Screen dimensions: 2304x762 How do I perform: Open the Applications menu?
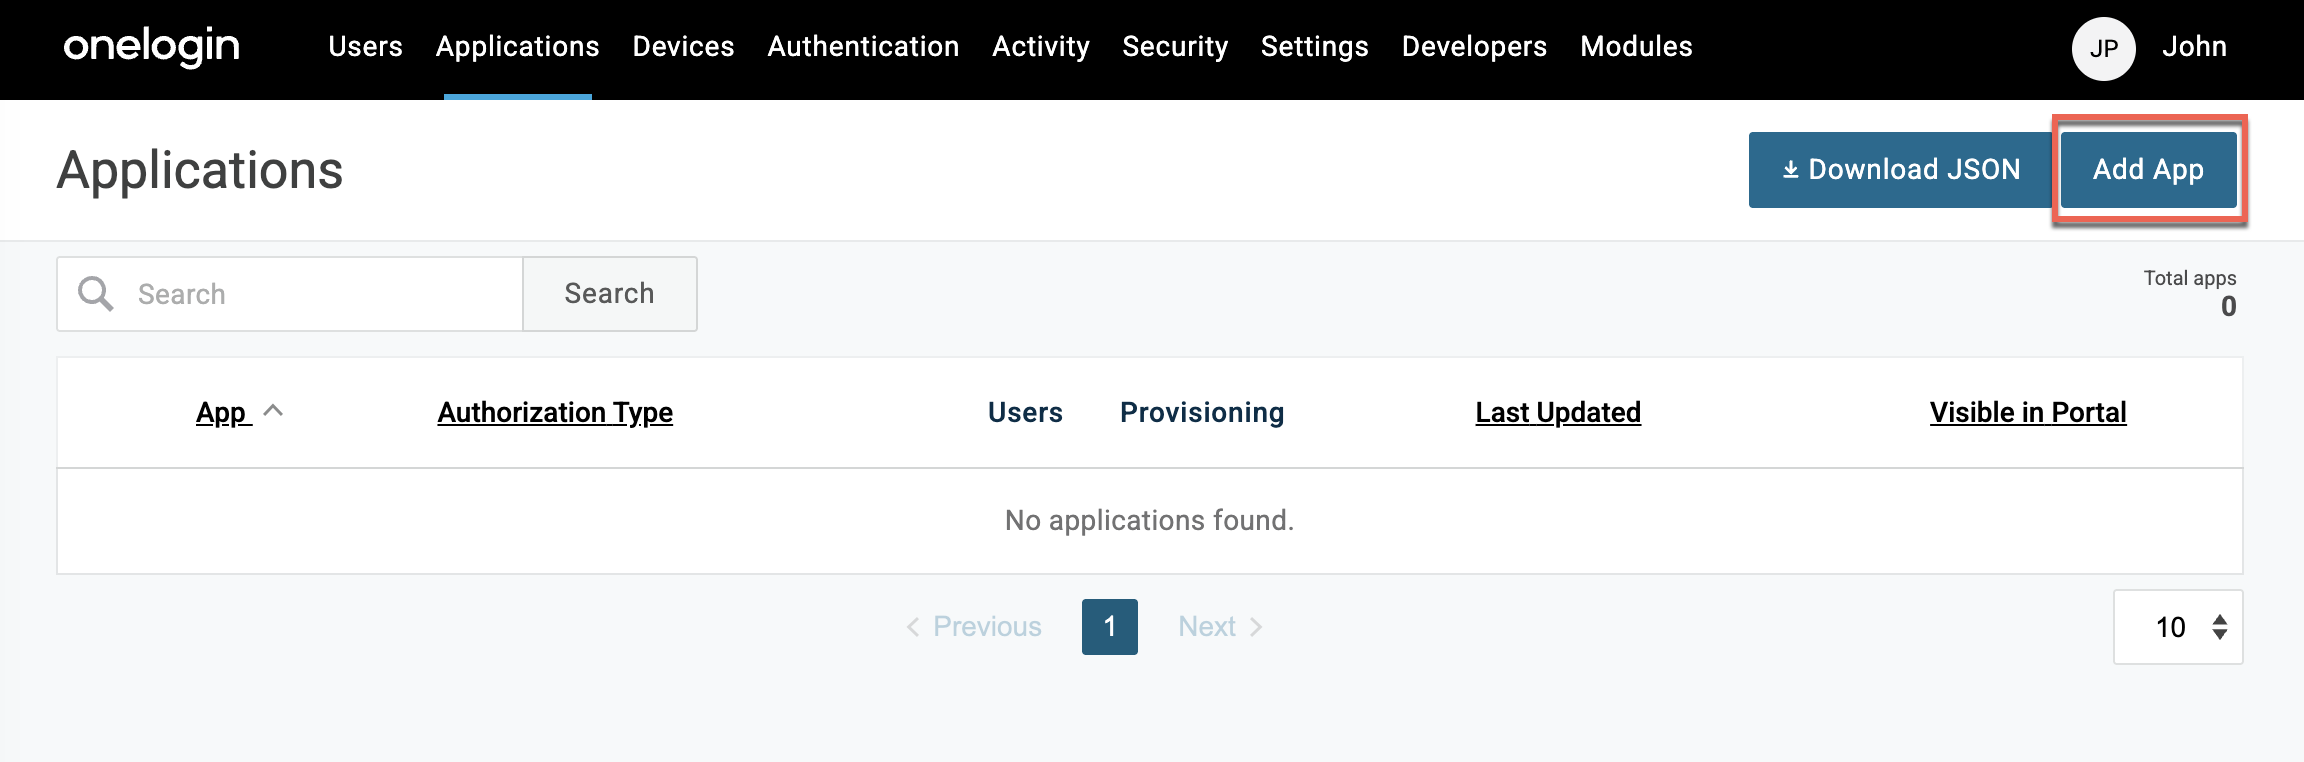(517, 47)
